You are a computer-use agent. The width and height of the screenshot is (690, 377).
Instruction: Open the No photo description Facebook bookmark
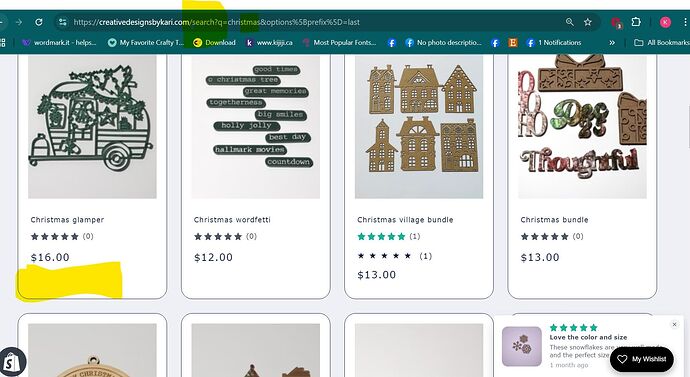point(444,43)
